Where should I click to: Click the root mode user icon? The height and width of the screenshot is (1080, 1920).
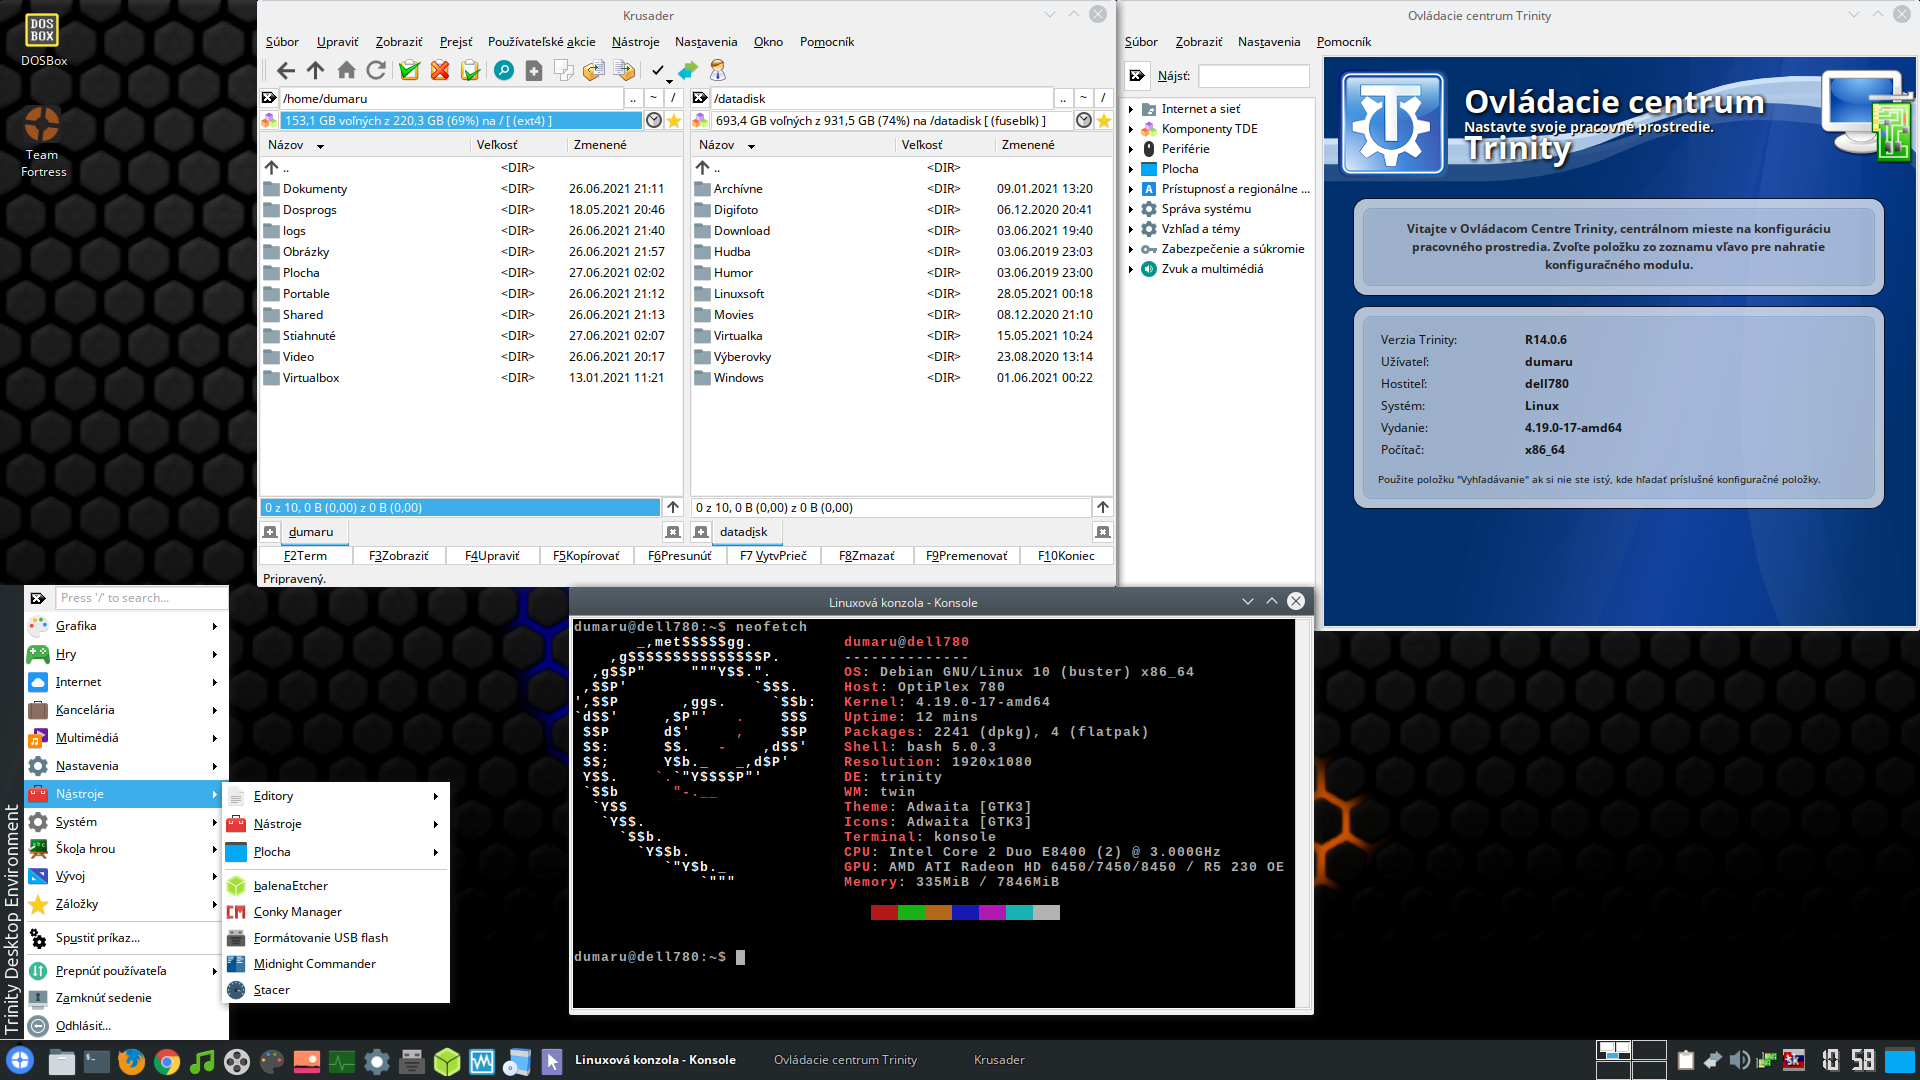coord(718,70)
